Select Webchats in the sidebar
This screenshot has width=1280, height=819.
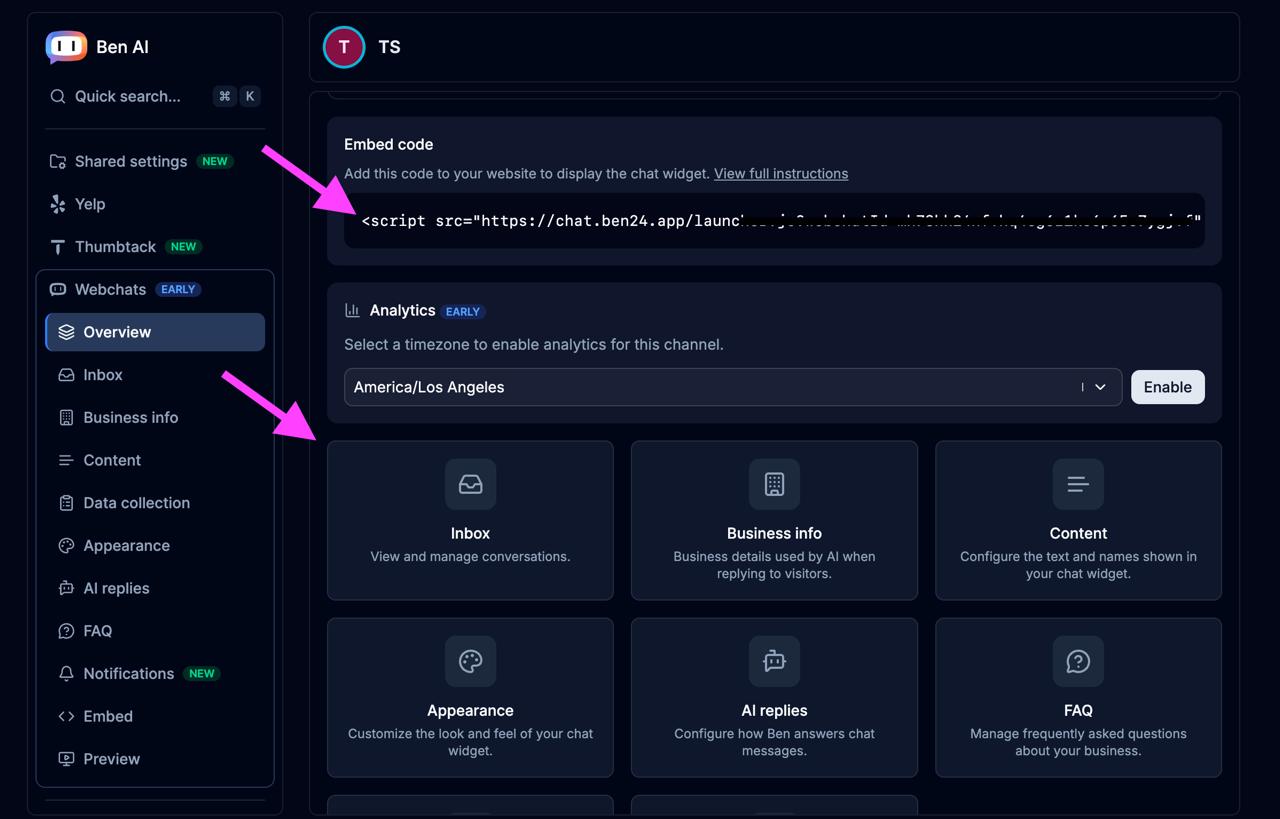[x=154, y=289]
